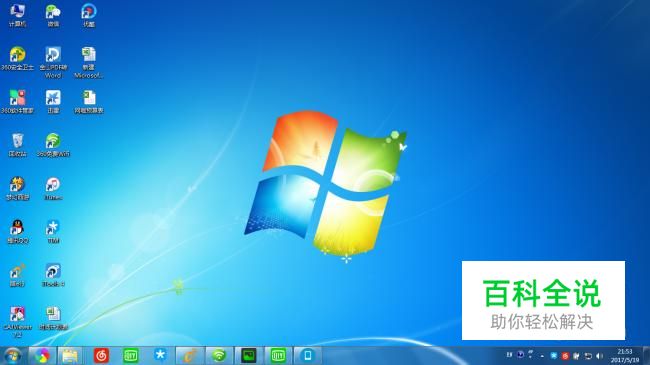Open the green WiFi icon in the taskbar
The image size is (650, 365).
click(219, 356)
